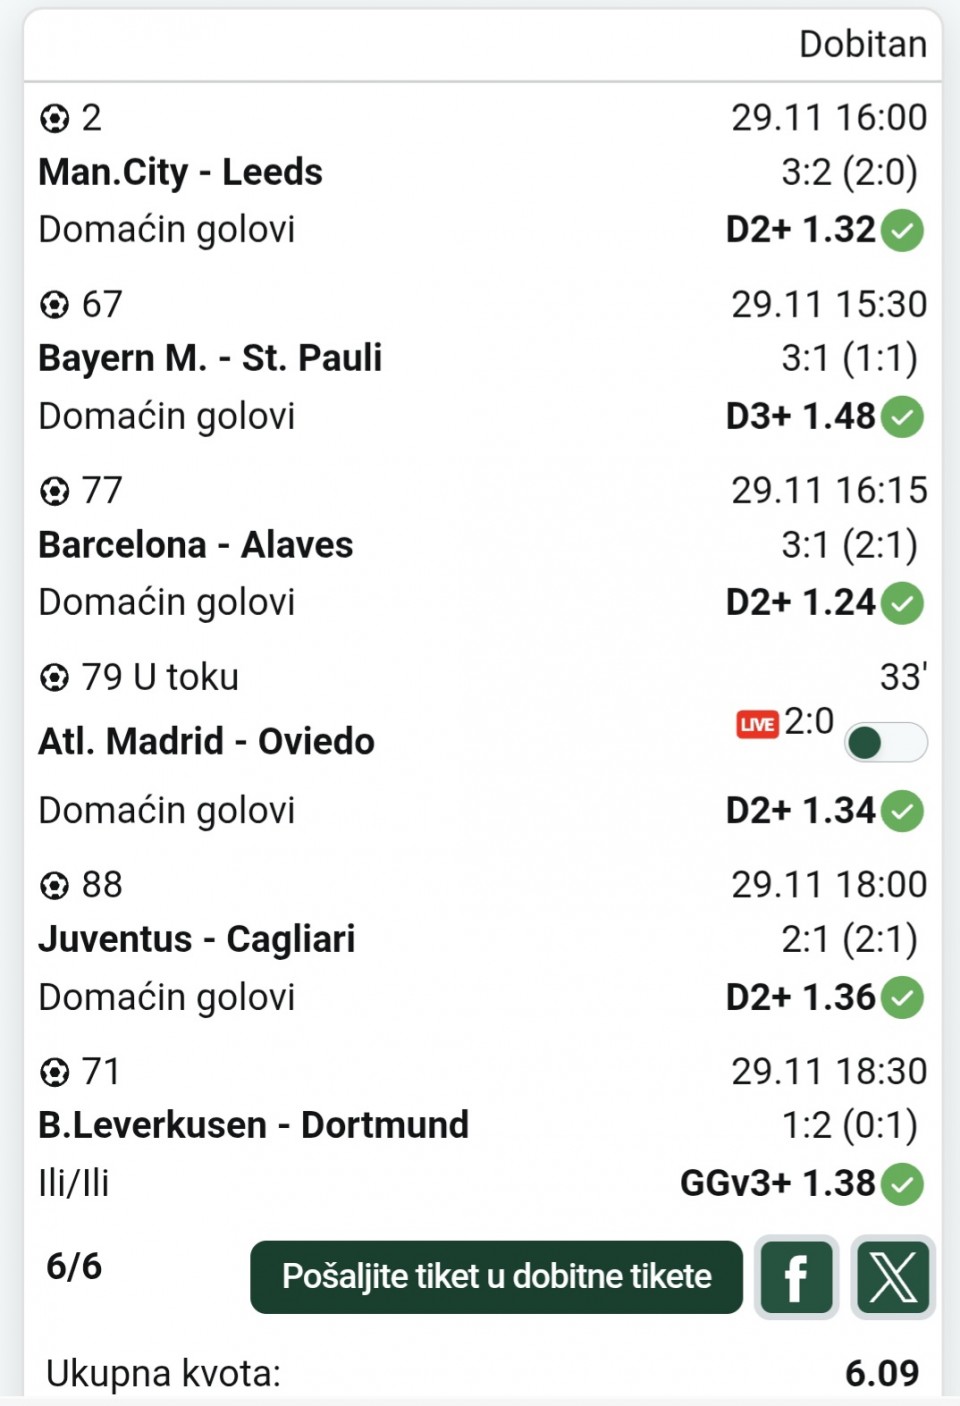Click green checkmark beside D3+ 1.48
The width and height of the screenshot is (960, 1406).
click(x=903, y=417)
